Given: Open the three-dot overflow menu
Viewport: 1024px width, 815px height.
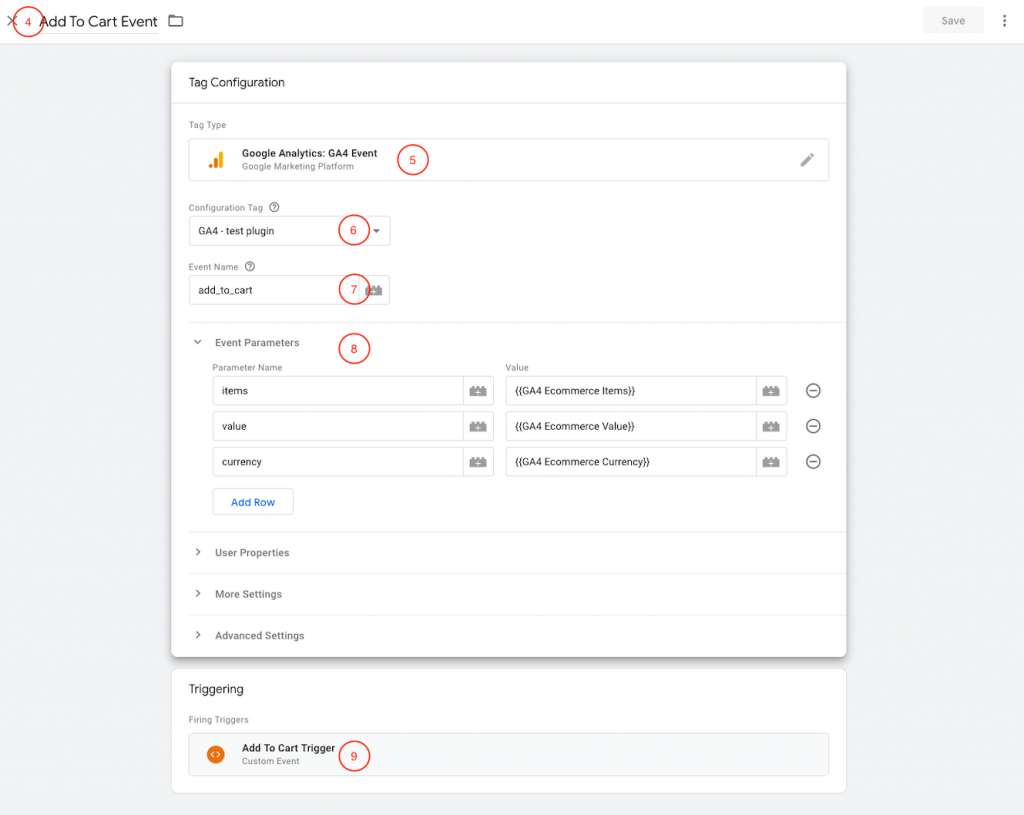Looking at the screenshot, I should coord(1004,19).
